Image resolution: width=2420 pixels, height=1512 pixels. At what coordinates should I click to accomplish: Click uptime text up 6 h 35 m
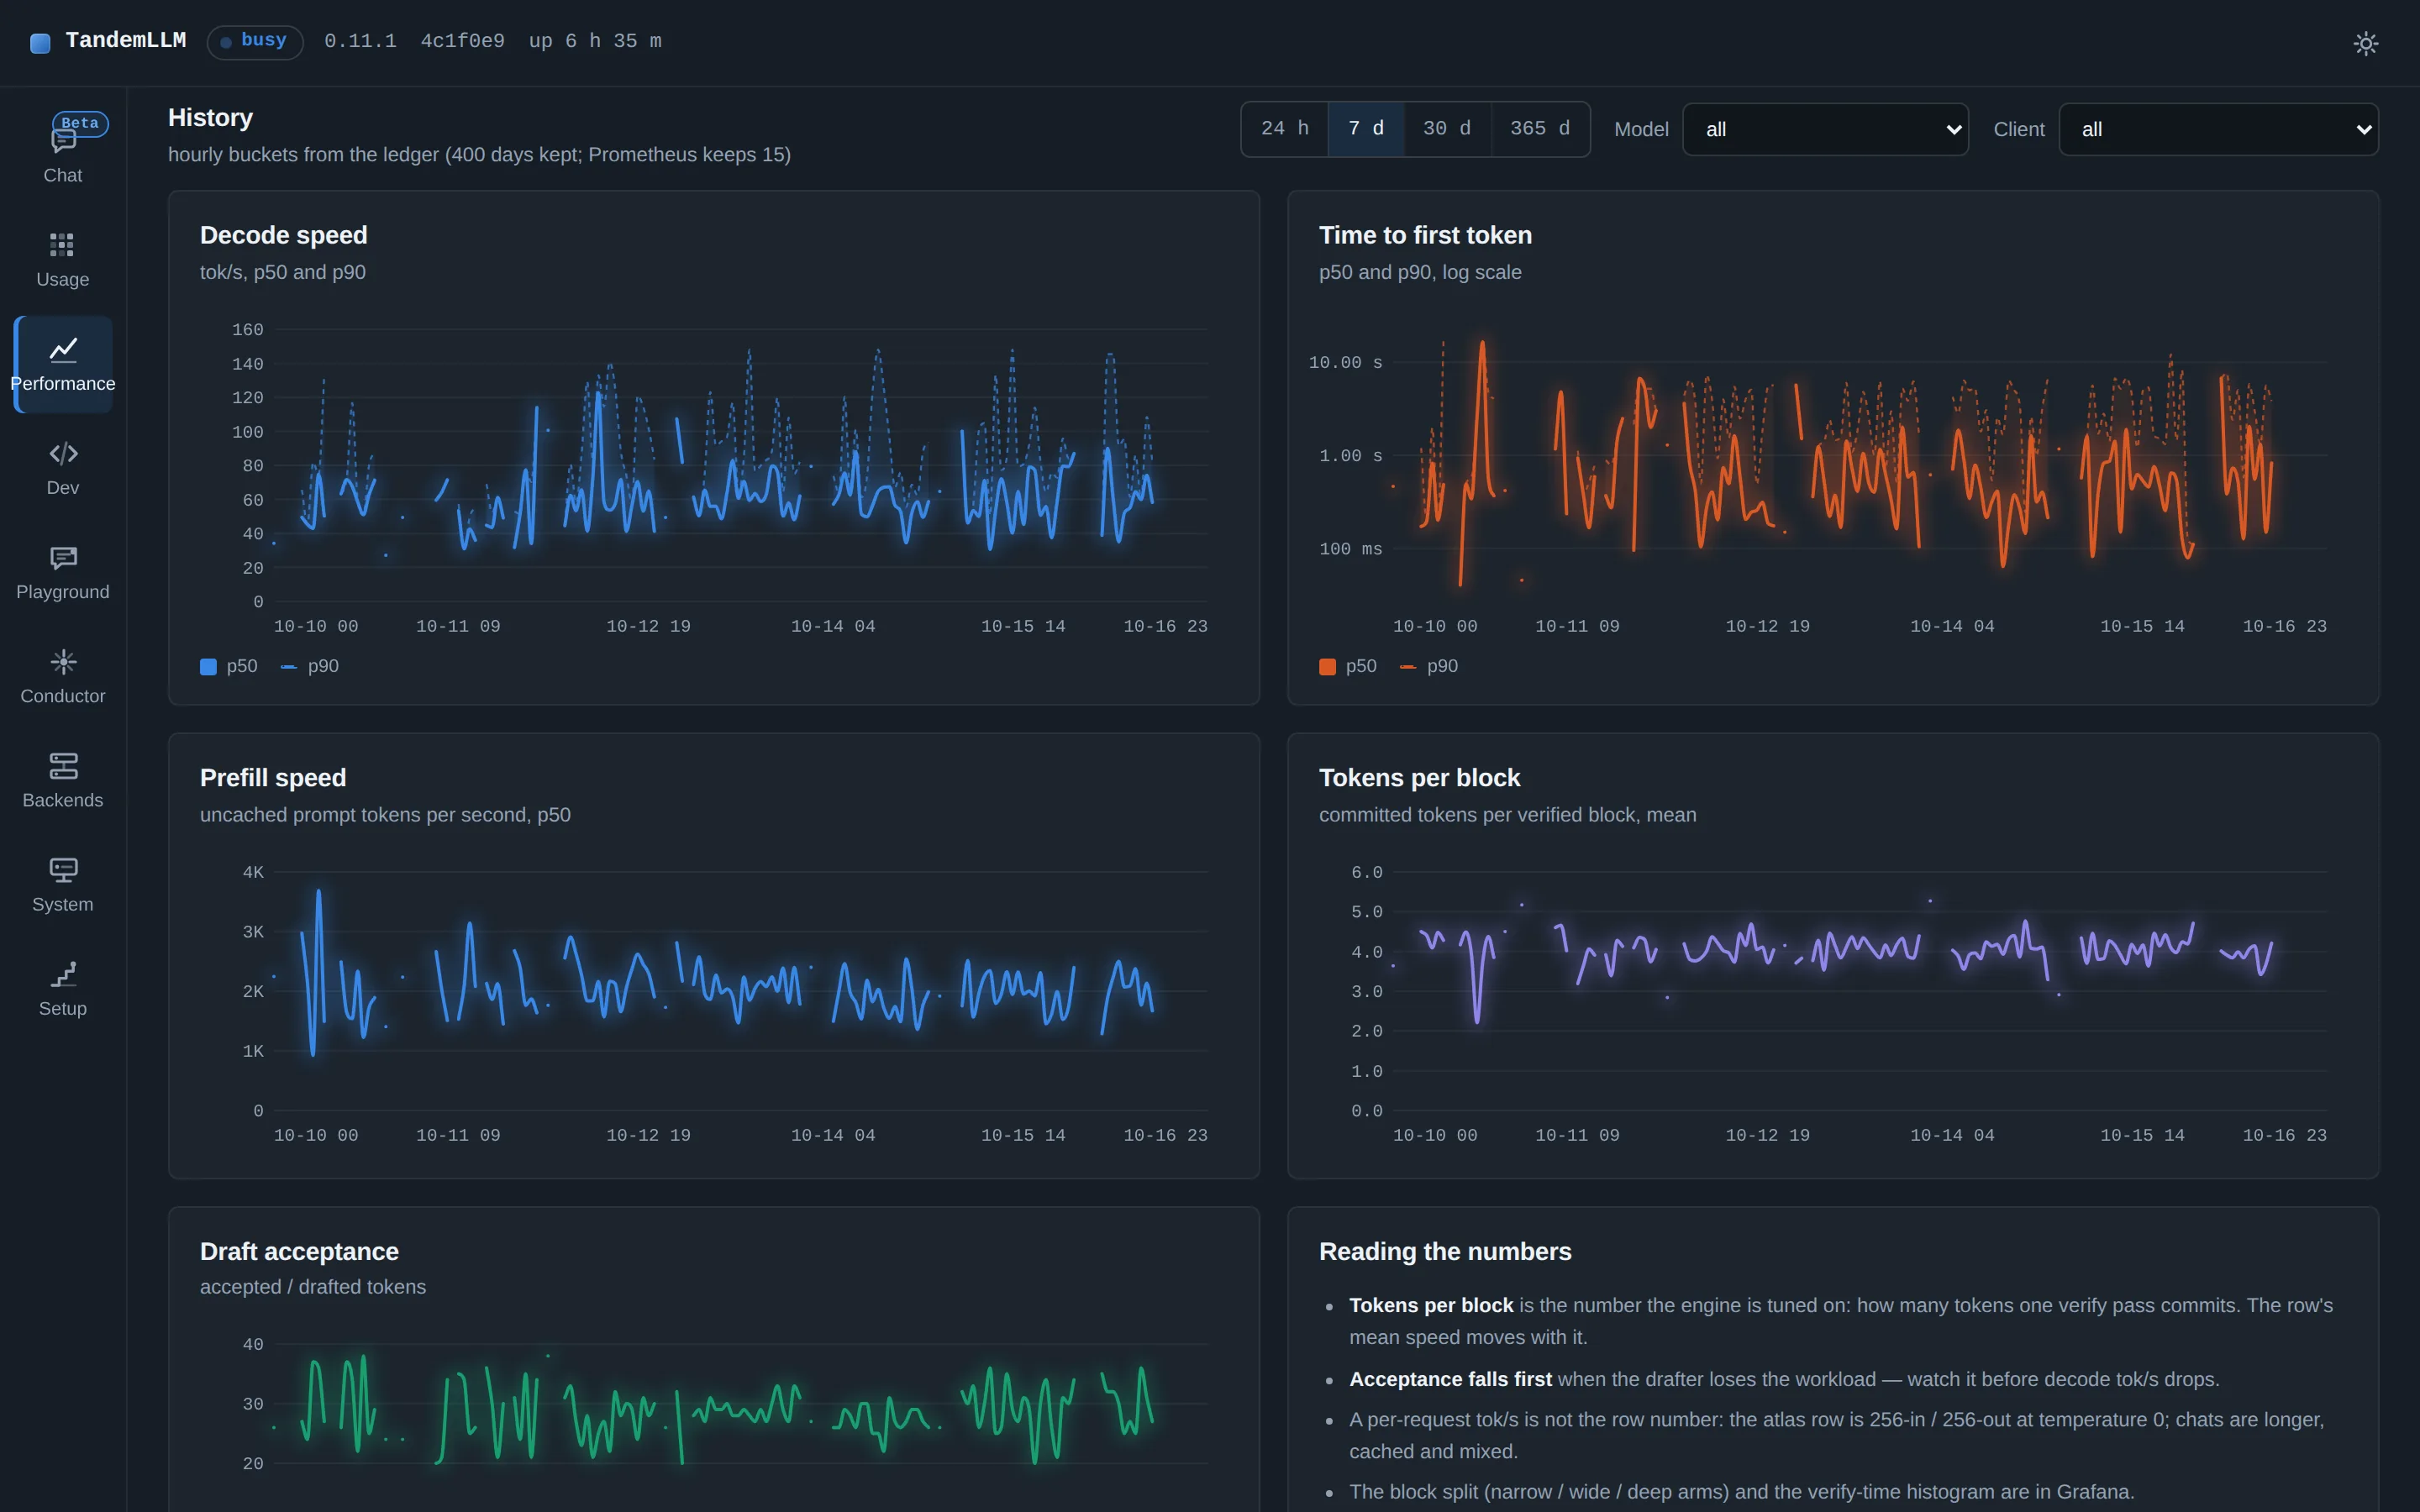pyautogui.click(x=595, y=41)
